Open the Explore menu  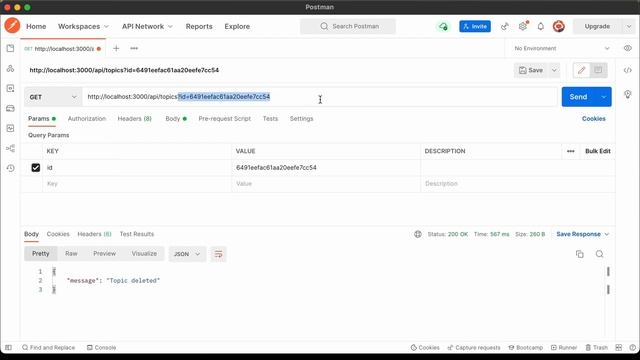[x=237, y=27]
